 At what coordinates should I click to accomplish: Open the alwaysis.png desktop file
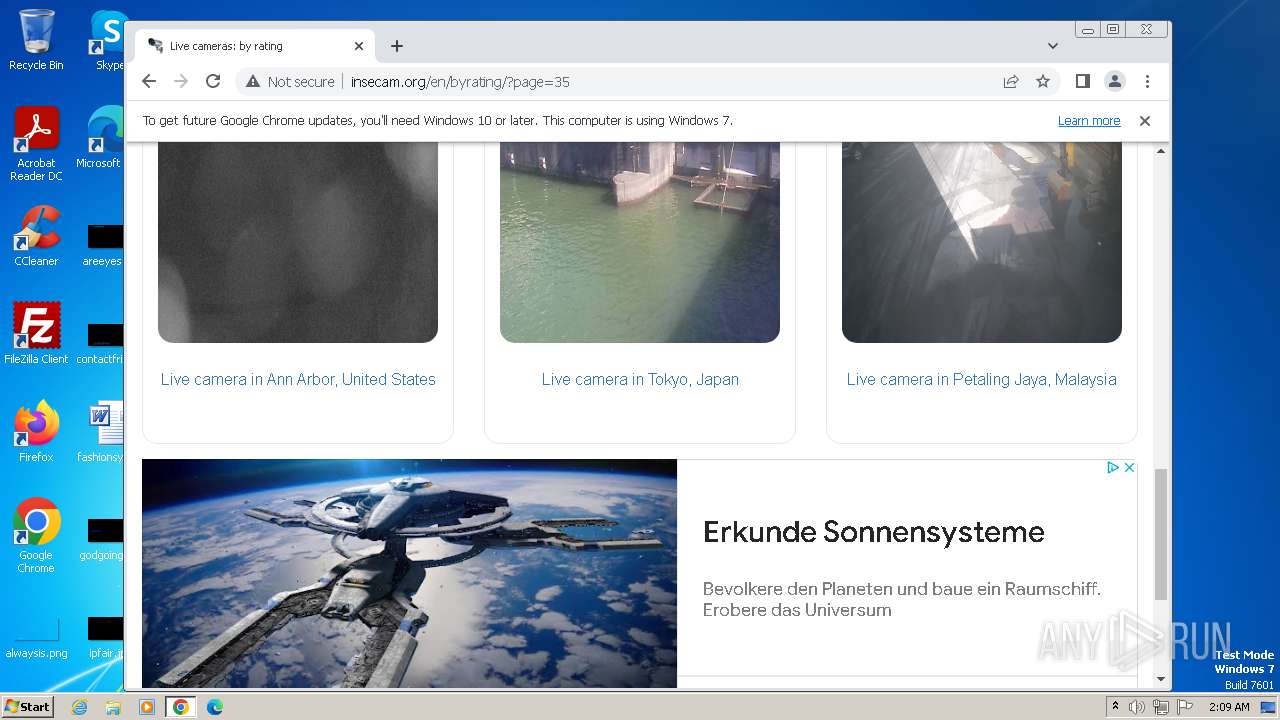[x=36, y=638]
